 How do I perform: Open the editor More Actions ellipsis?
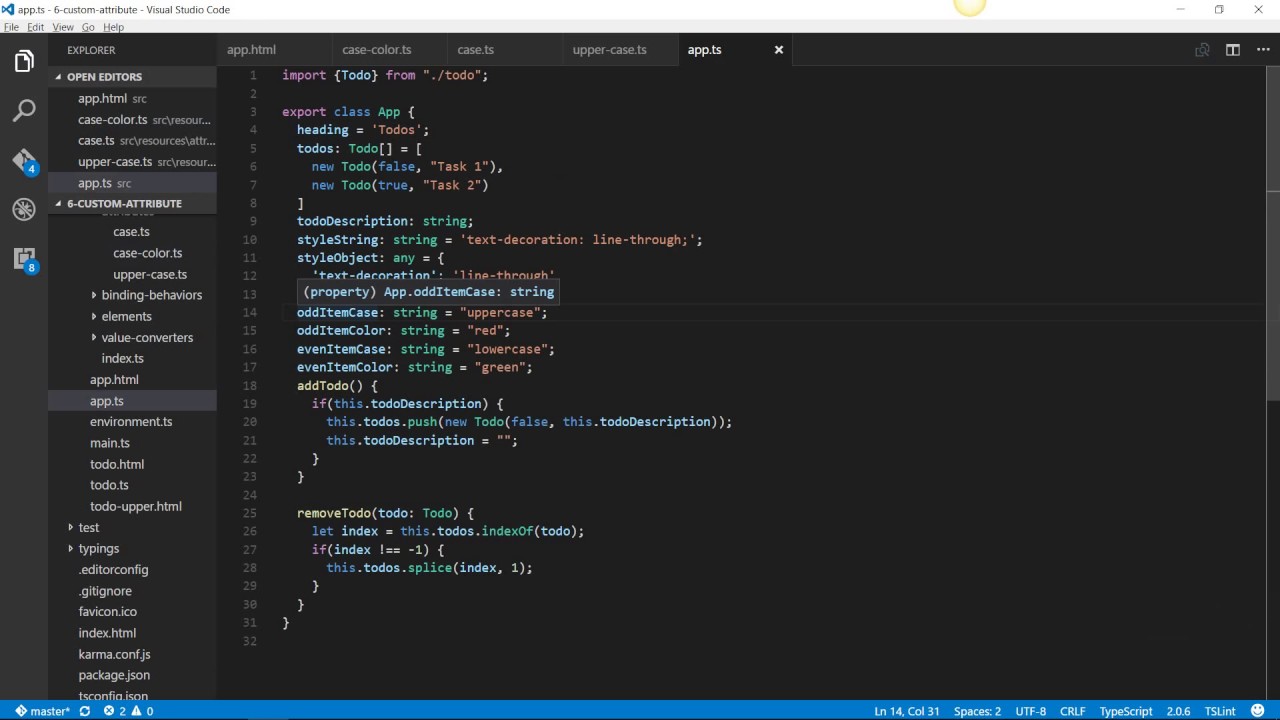(1262, 50)
